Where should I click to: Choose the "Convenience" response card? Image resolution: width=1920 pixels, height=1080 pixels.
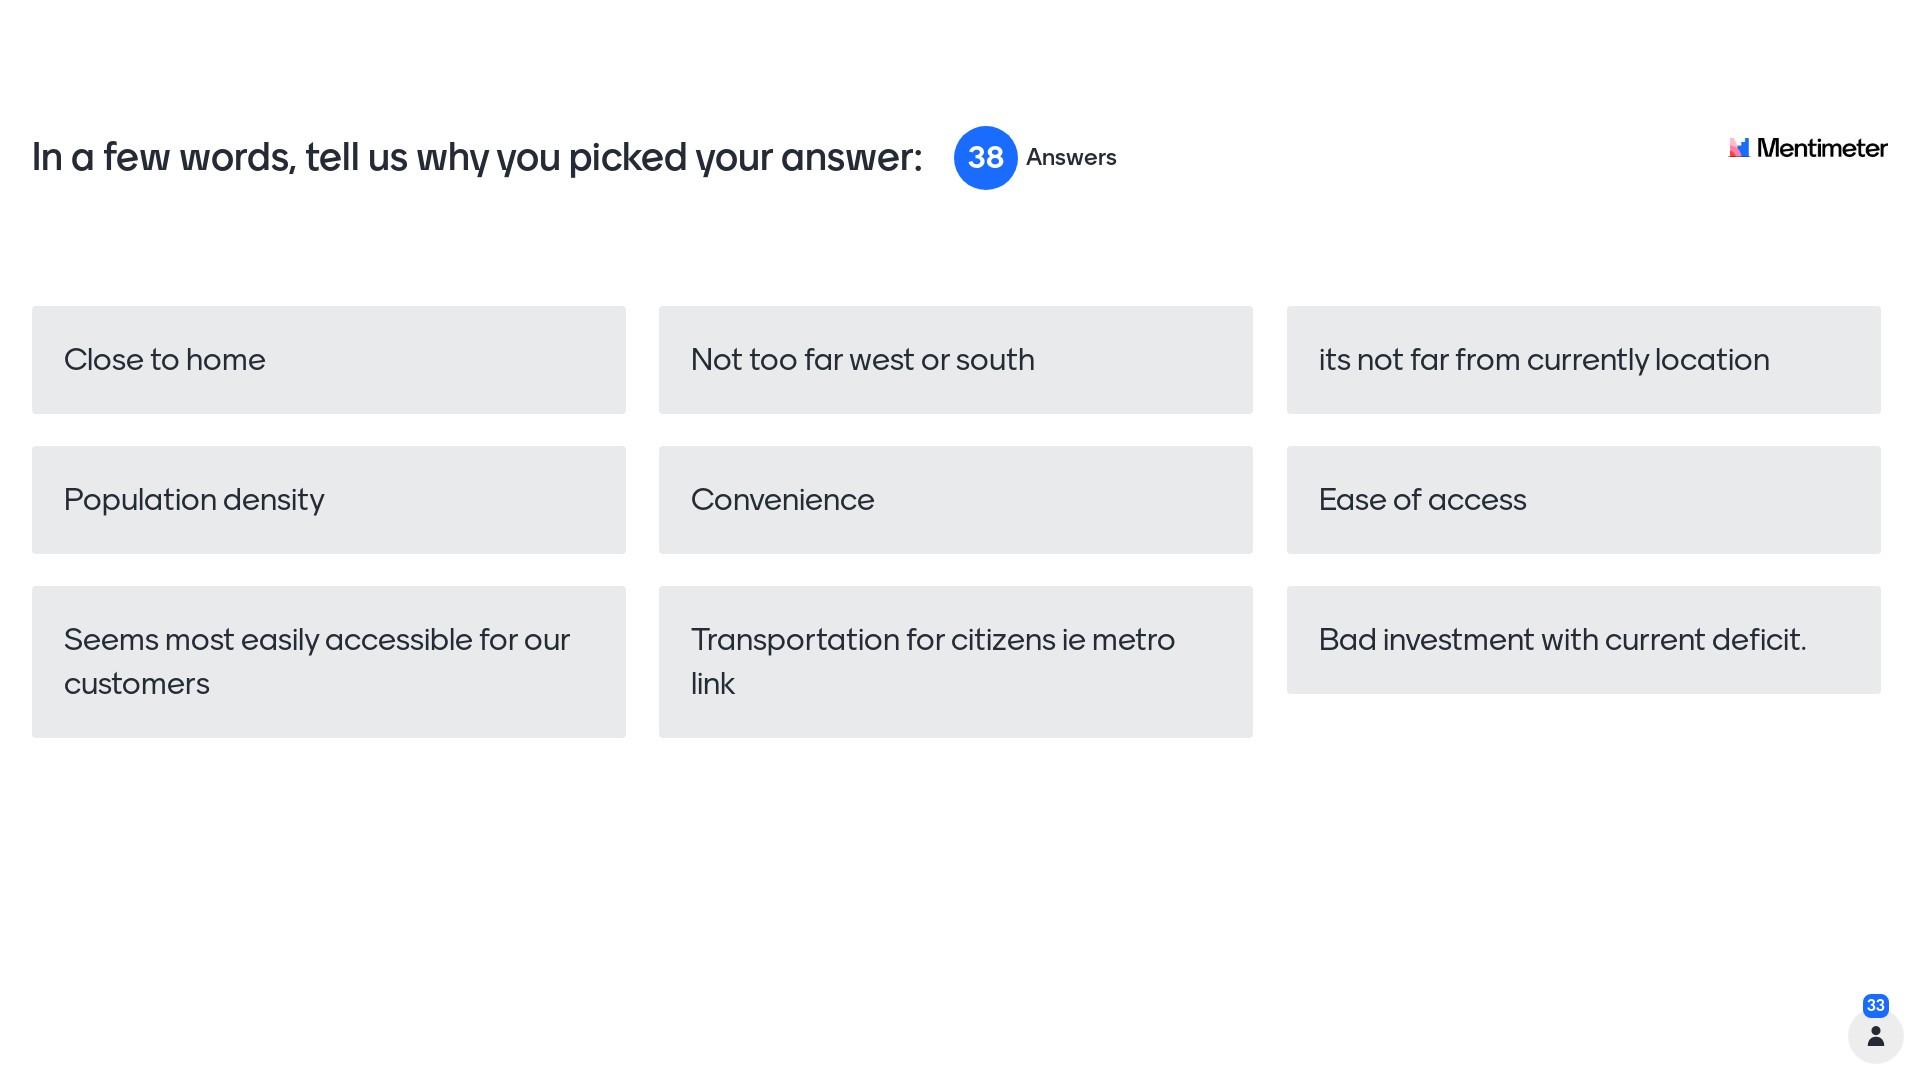(x=955, y=500)
